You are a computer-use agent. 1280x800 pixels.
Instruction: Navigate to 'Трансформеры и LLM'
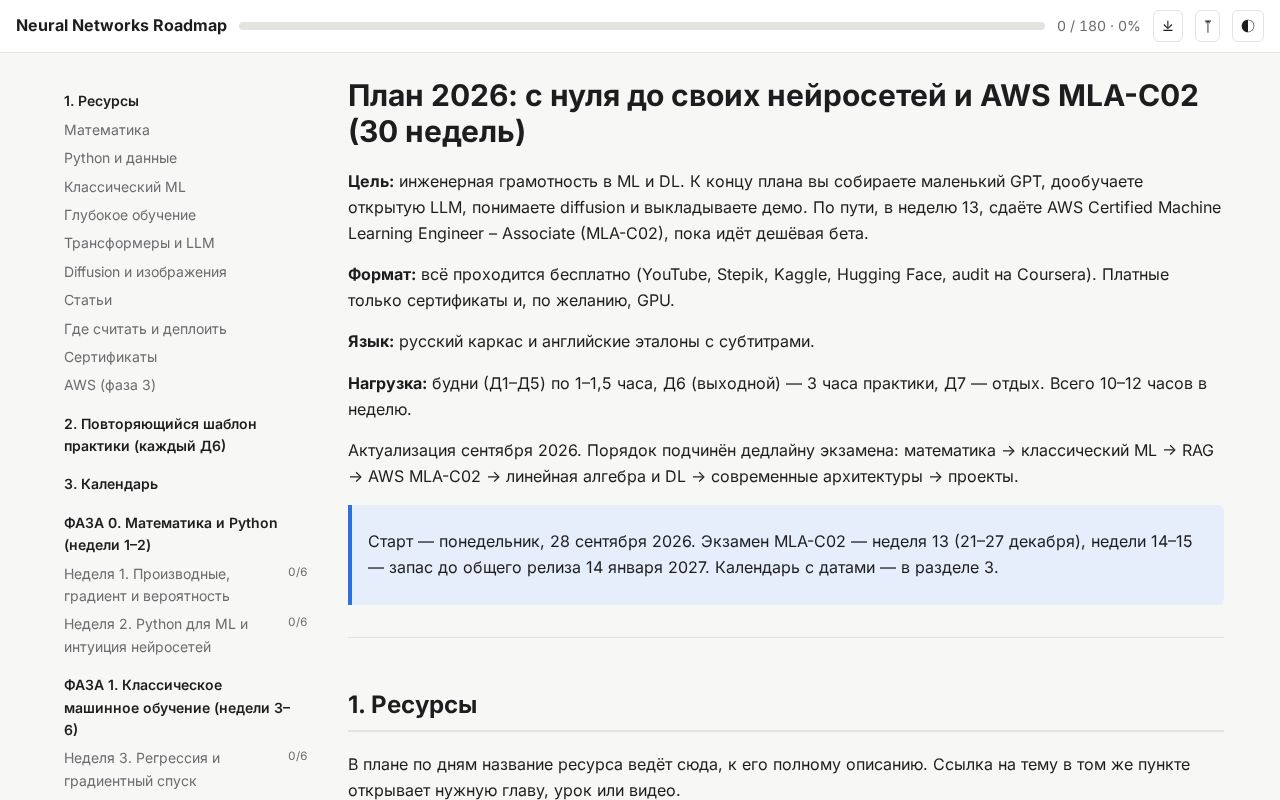[x=139, y=243]
